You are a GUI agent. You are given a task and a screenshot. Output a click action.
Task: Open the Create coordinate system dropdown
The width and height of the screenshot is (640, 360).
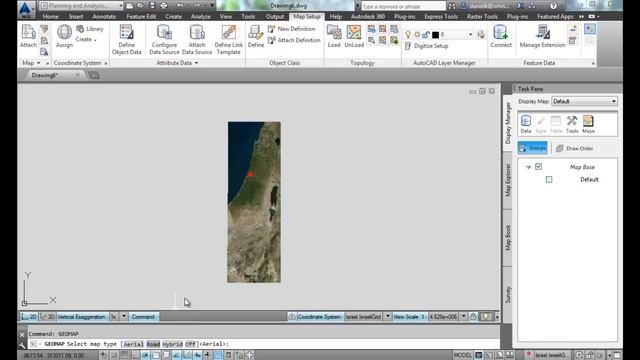point(86,40)
